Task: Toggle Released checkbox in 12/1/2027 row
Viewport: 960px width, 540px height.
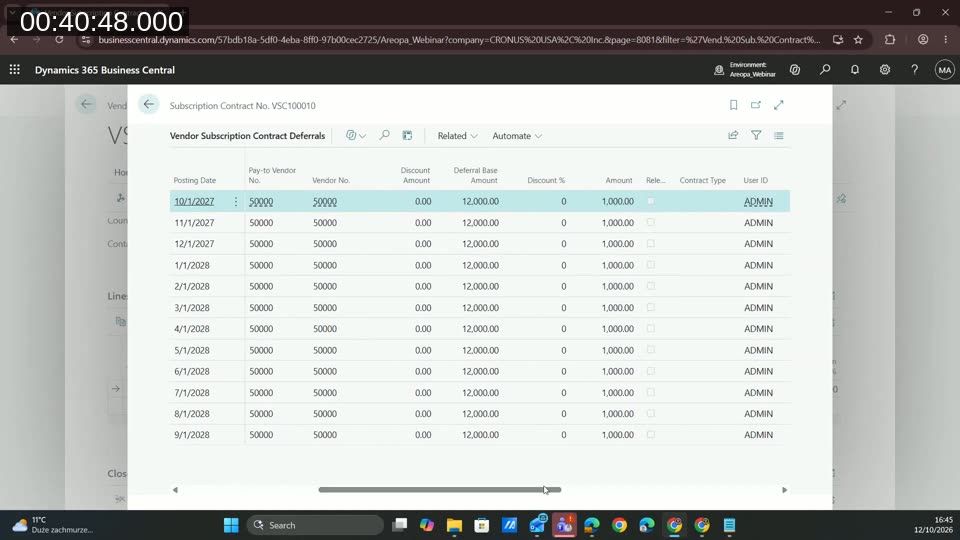Action: tap(651, 243)
